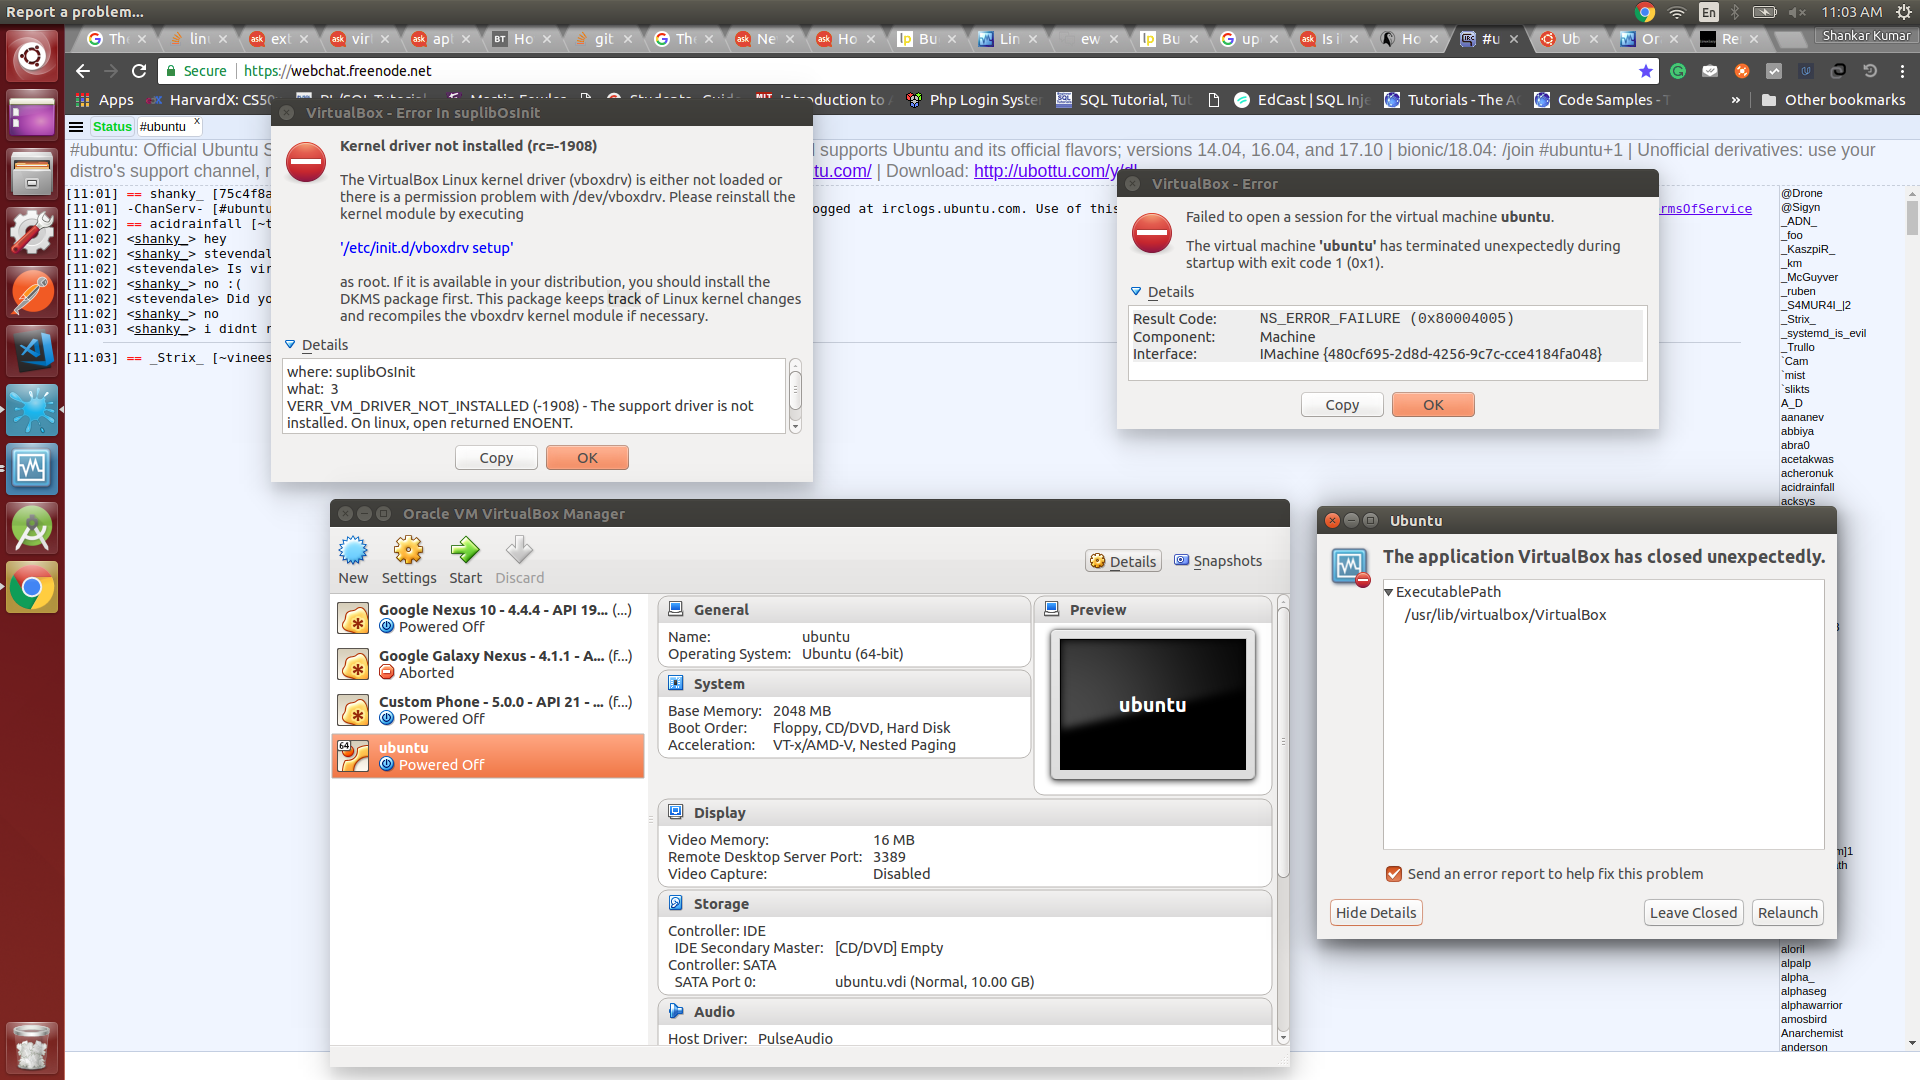
Task: Select Custom Phone 5.0.0 virtual machine
Action: point(488,710)
